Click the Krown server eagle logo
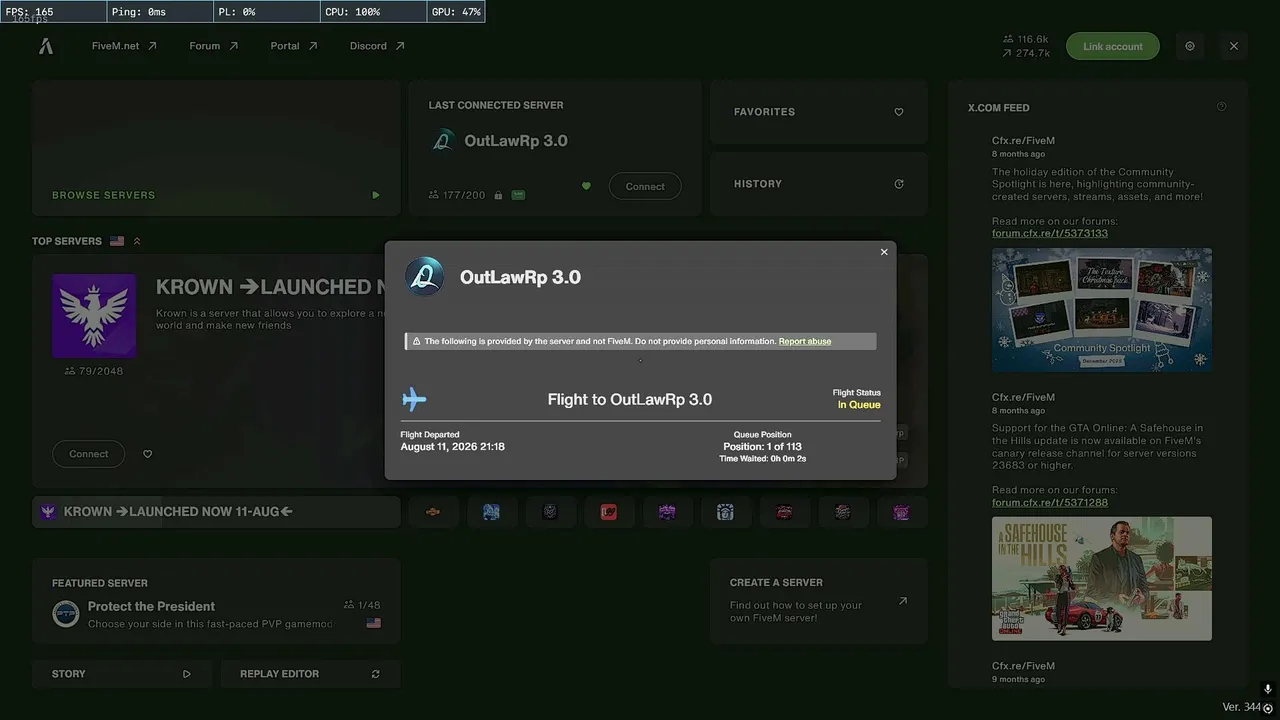1280x720 pixels. pos(94,316)
